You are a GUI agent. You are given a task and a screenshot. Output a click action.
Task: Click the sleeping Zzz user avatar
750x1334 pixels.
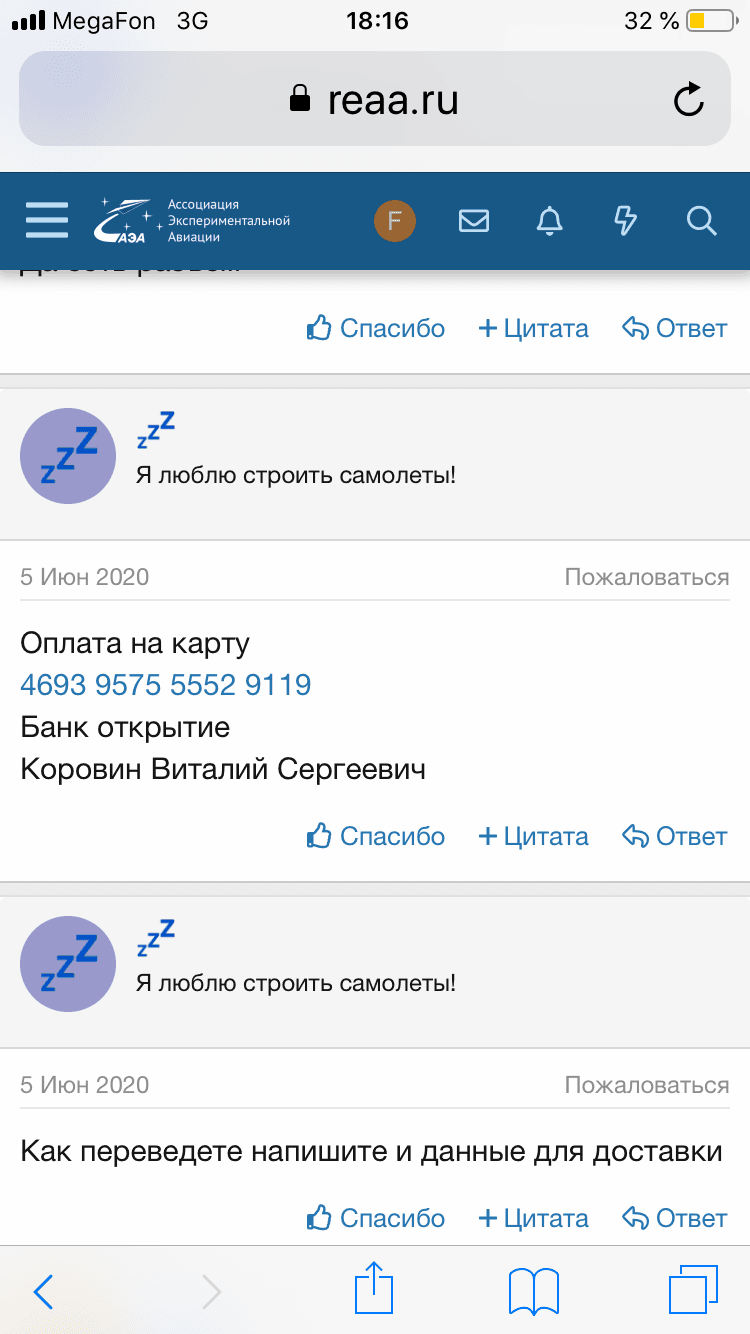point(68,456)
